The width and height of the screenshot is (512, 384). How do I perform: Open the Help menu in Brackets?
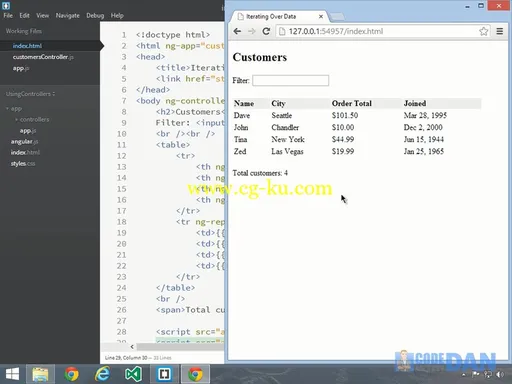[x=117, y=15]
